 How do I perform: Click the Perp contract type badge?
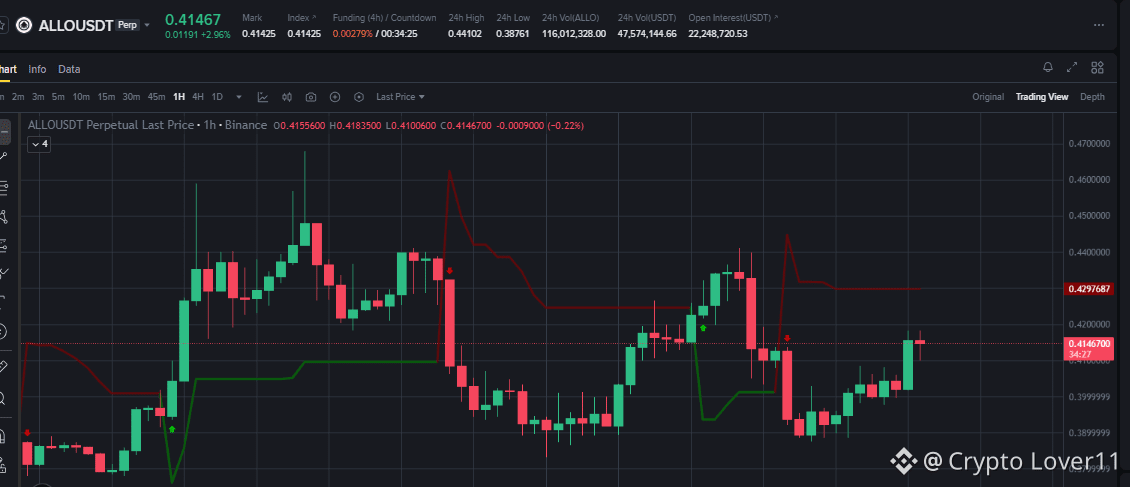pyautogui.click(x=128, y=25)
